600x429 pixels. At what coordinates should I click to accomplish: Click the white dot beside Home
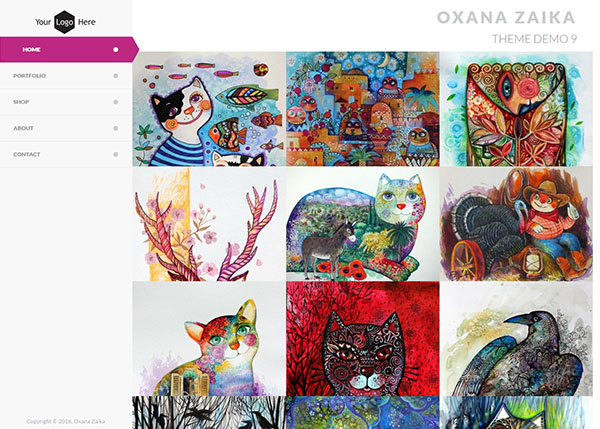click(116, 49)
